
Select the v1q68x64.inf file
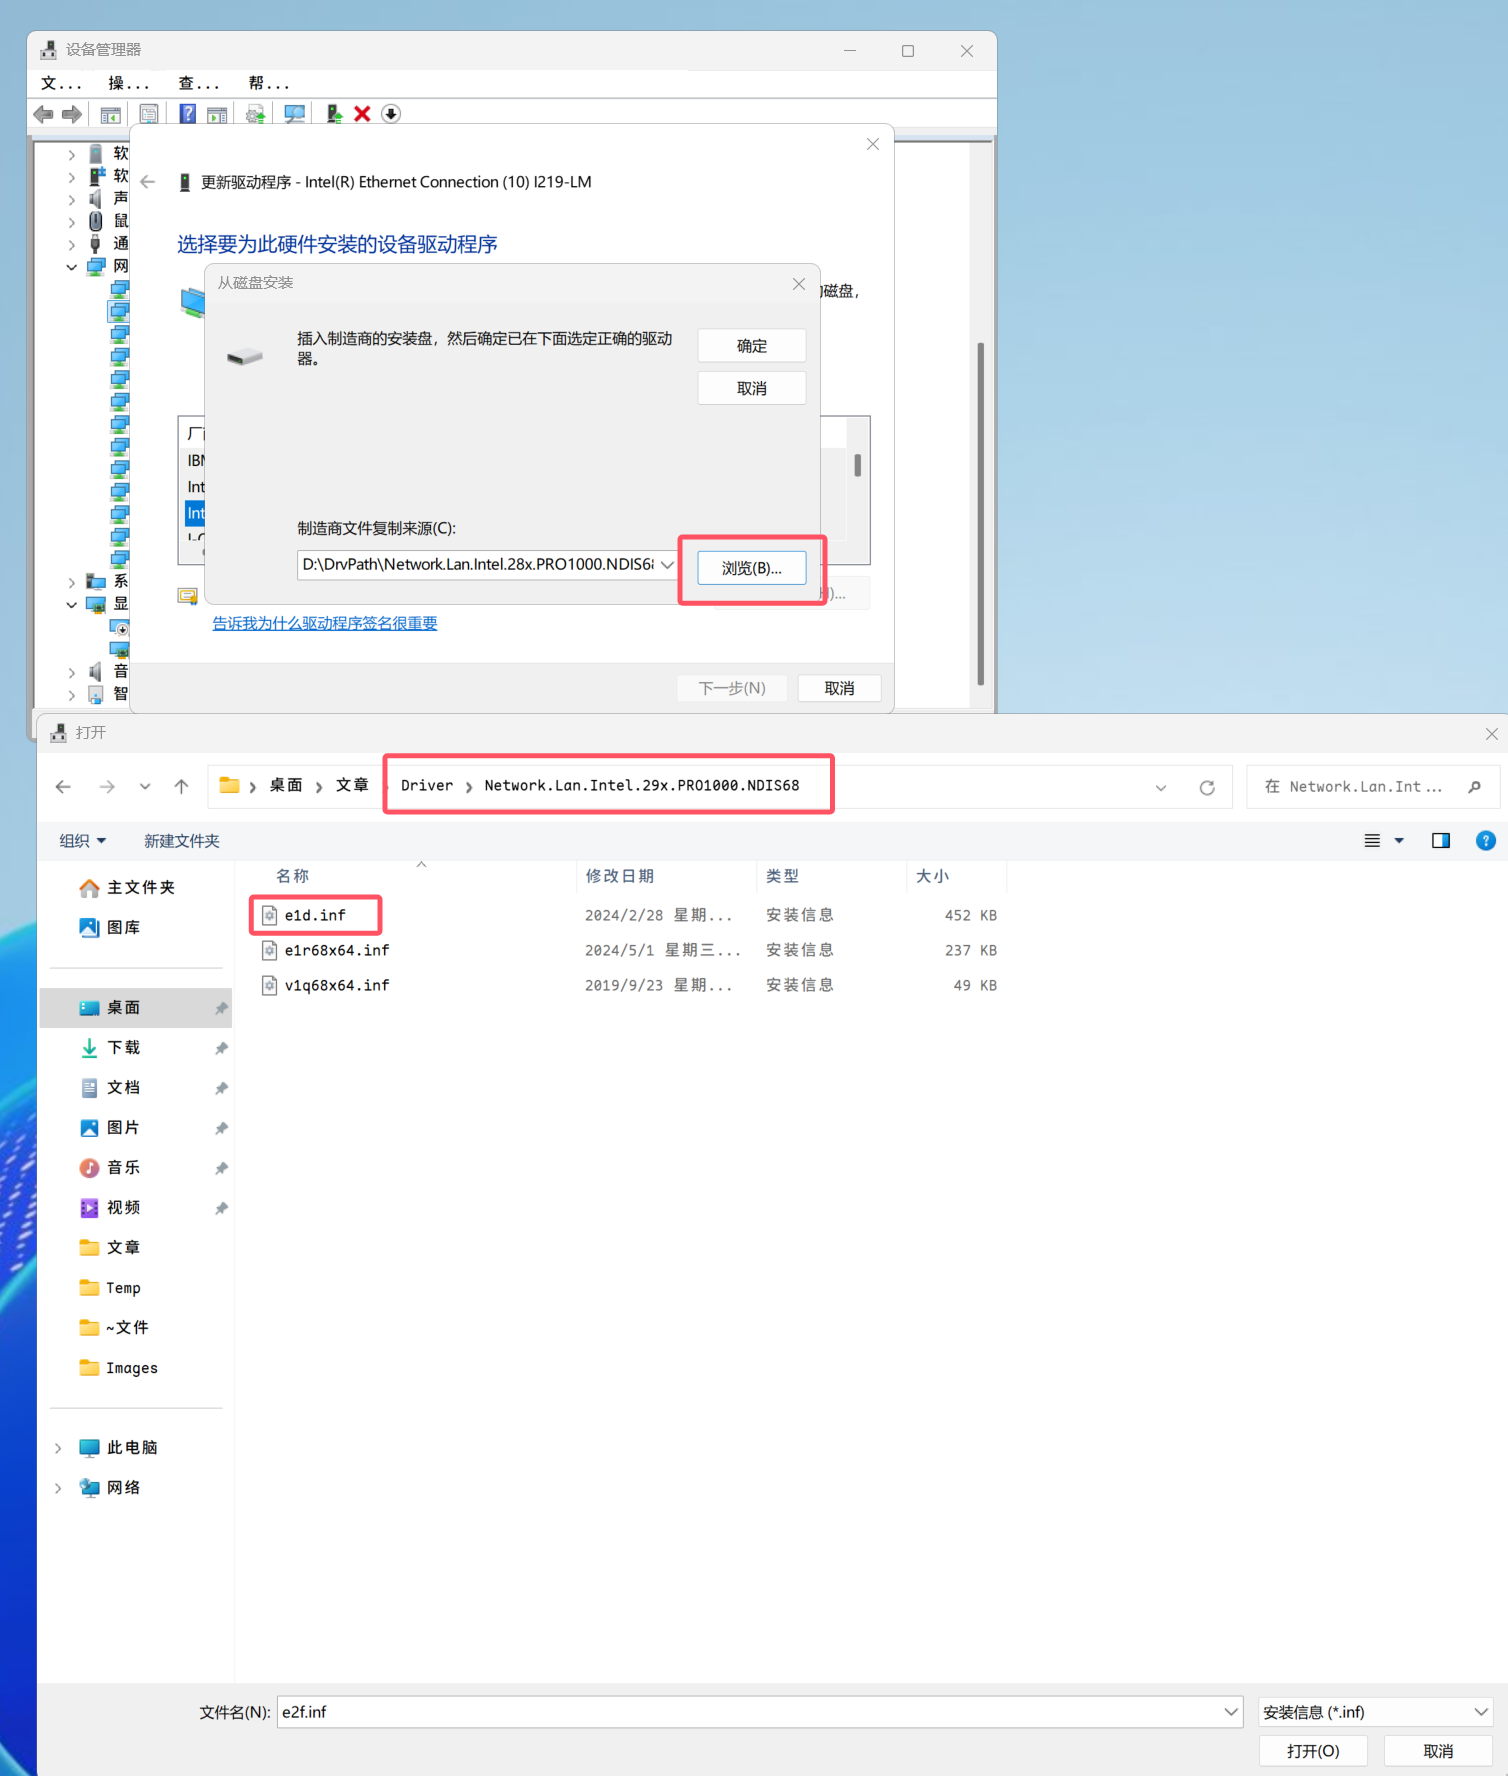[x=337, y=985]
